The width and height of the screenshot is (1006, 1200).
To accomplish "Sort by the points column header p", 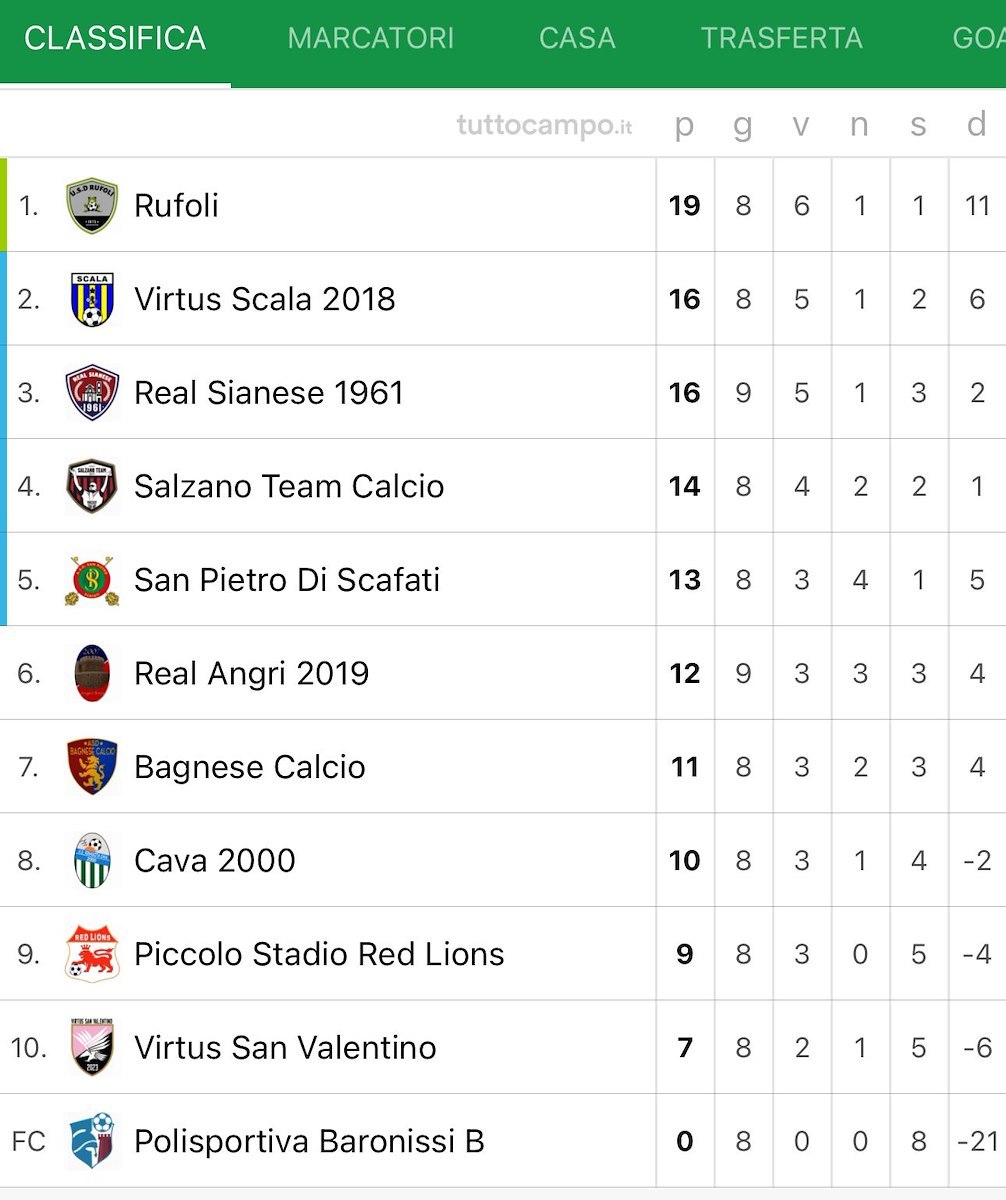I will pos(684,126).
